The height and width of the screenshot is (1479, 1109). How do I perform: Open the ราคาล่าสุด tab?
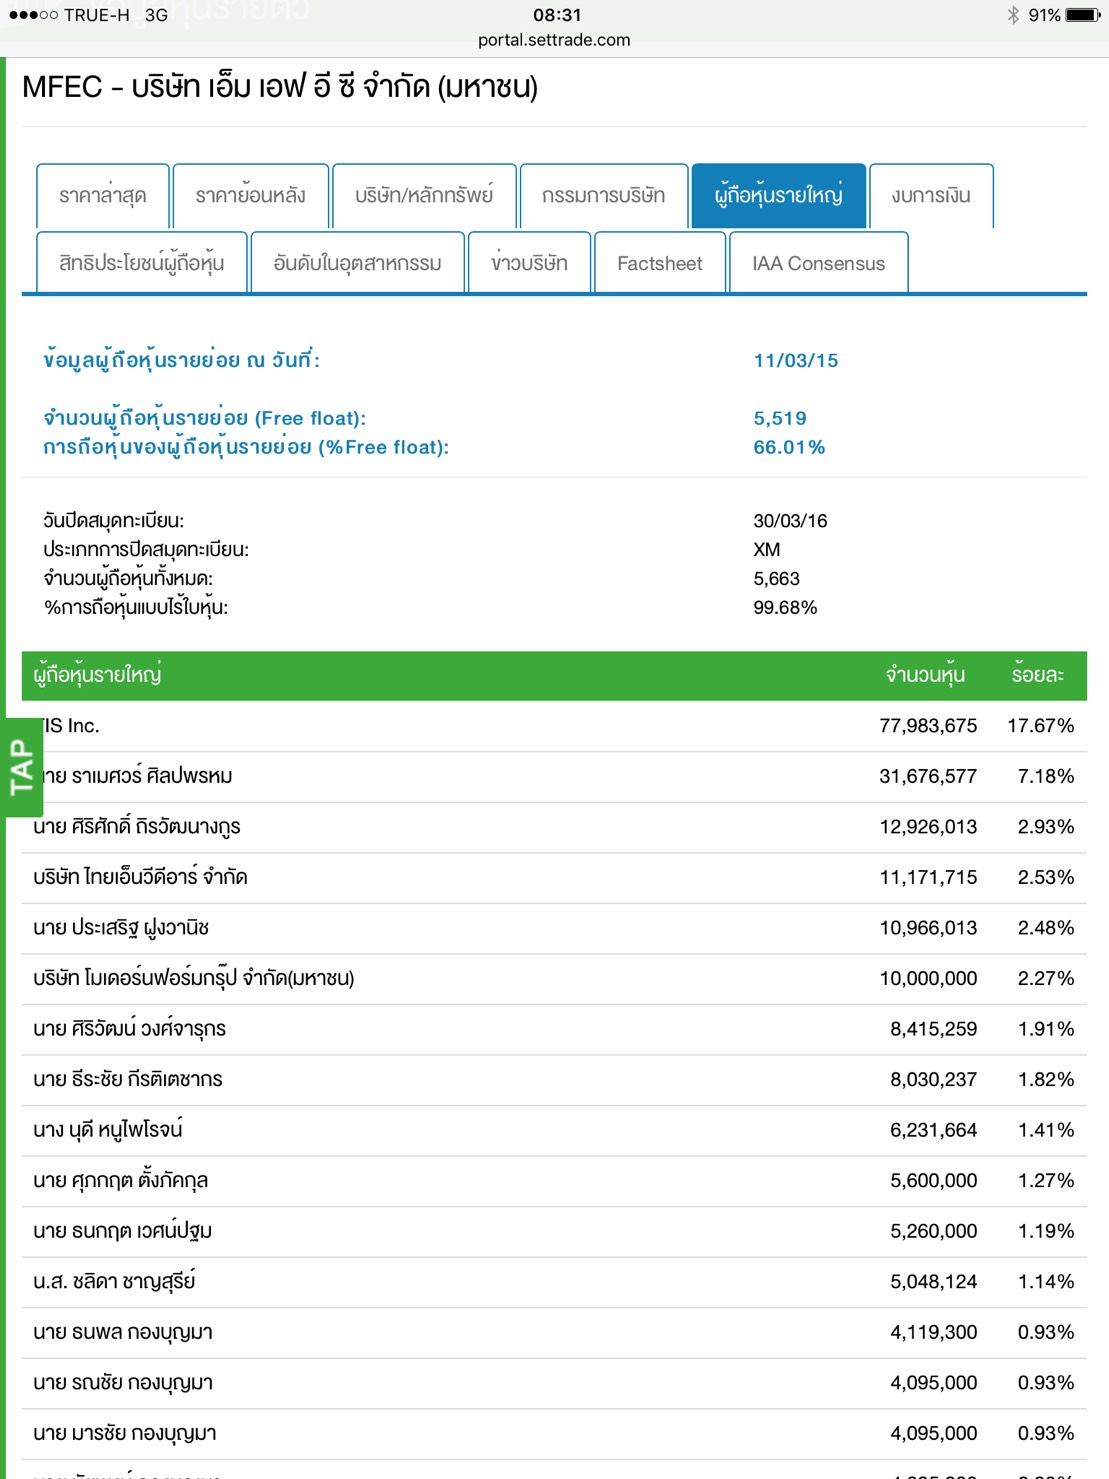tap(103, 196)
